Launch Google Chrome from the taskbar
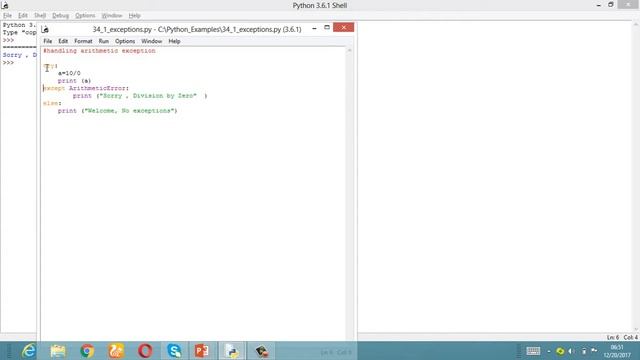640x360 pixels. tap(87, 351)
